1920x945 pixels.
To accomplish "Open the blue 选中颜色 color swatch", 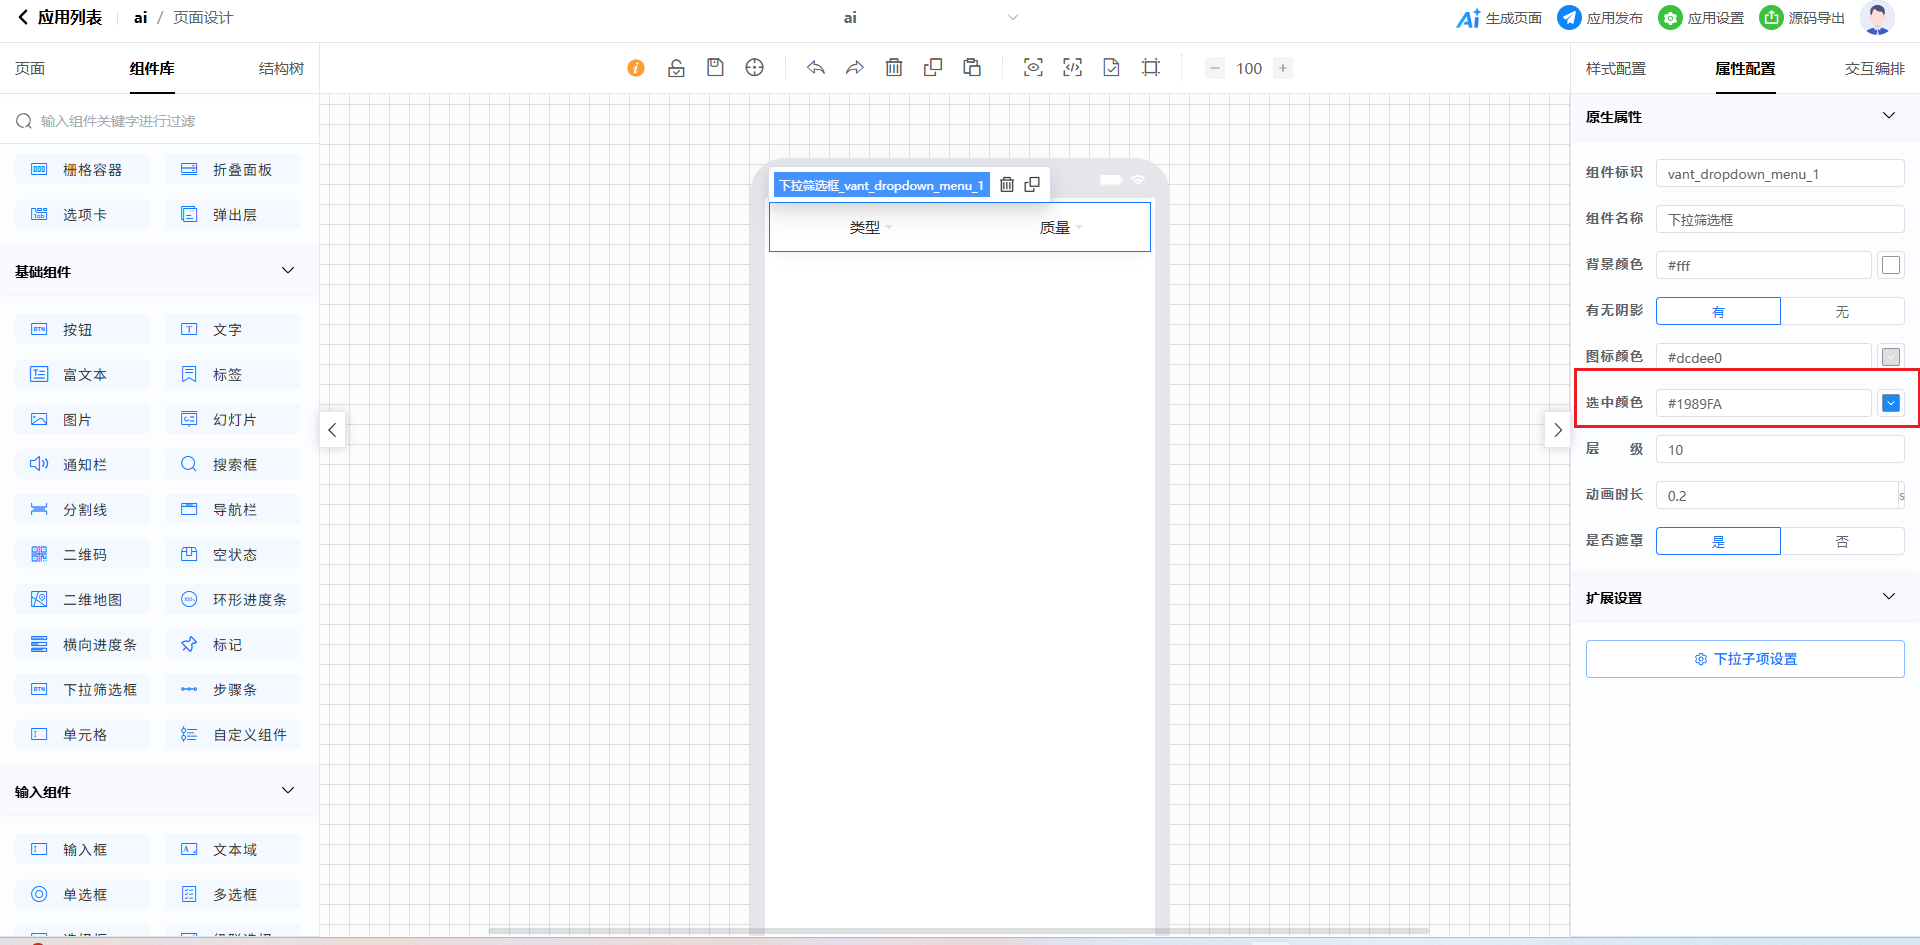I will coord(1891,403).
